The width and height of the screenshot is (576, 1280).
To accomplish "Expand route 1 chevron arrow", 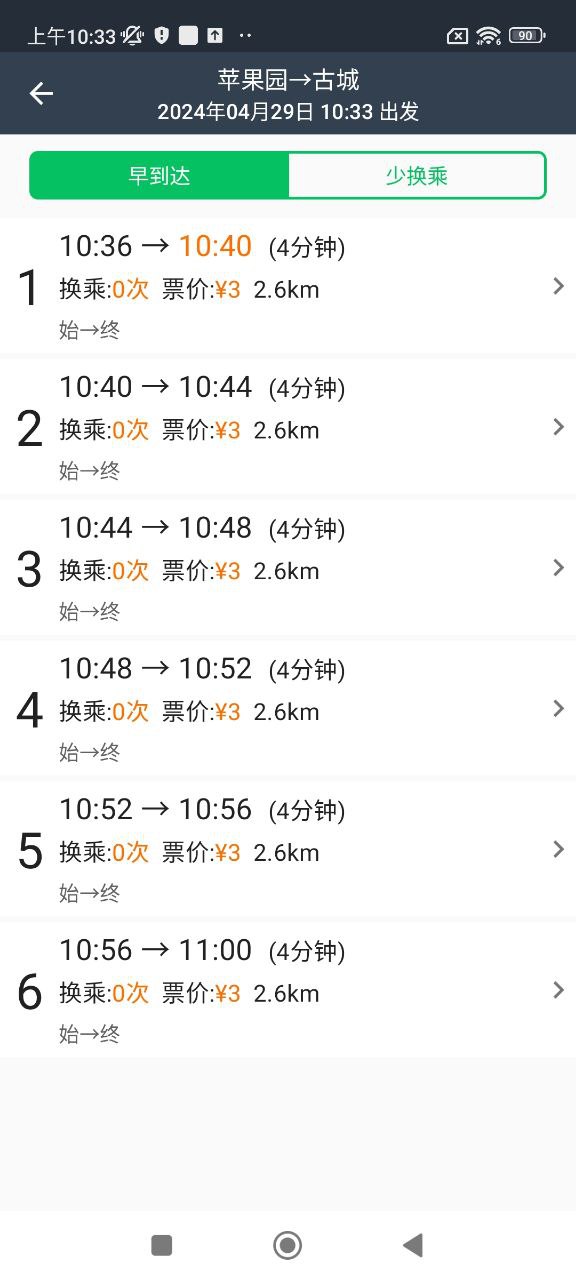I will pos(558,287).
